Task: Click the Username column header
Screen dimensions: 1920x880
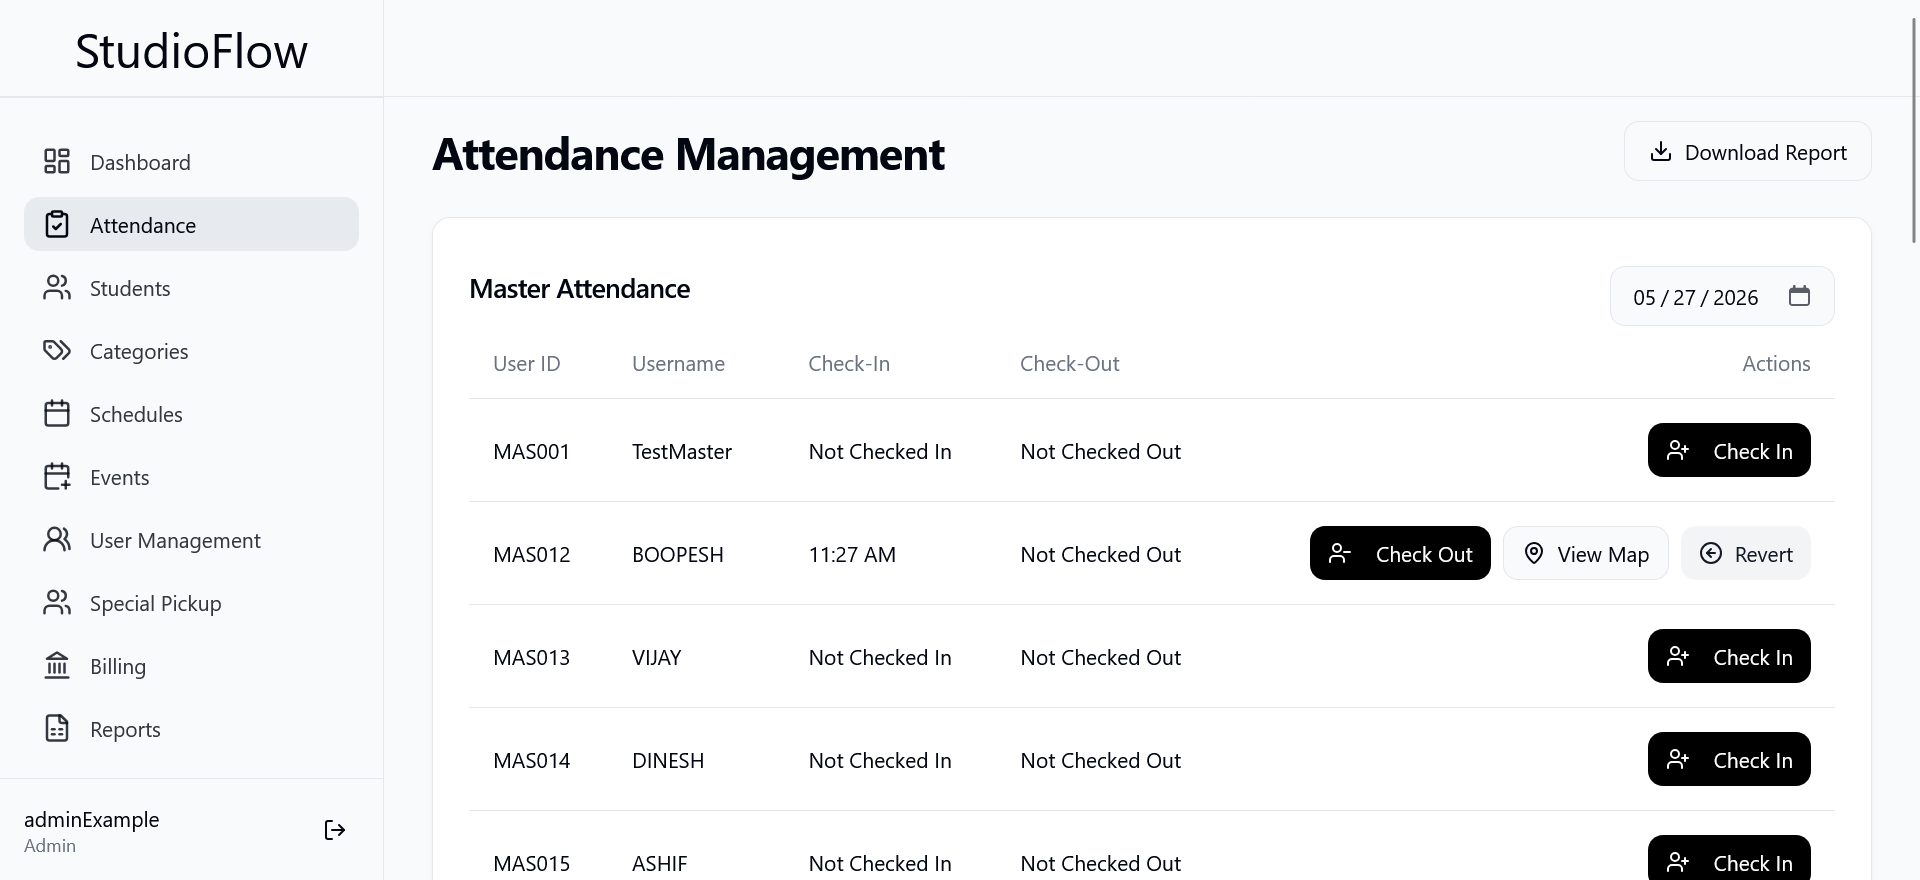Action: click(x=678, y=363)
